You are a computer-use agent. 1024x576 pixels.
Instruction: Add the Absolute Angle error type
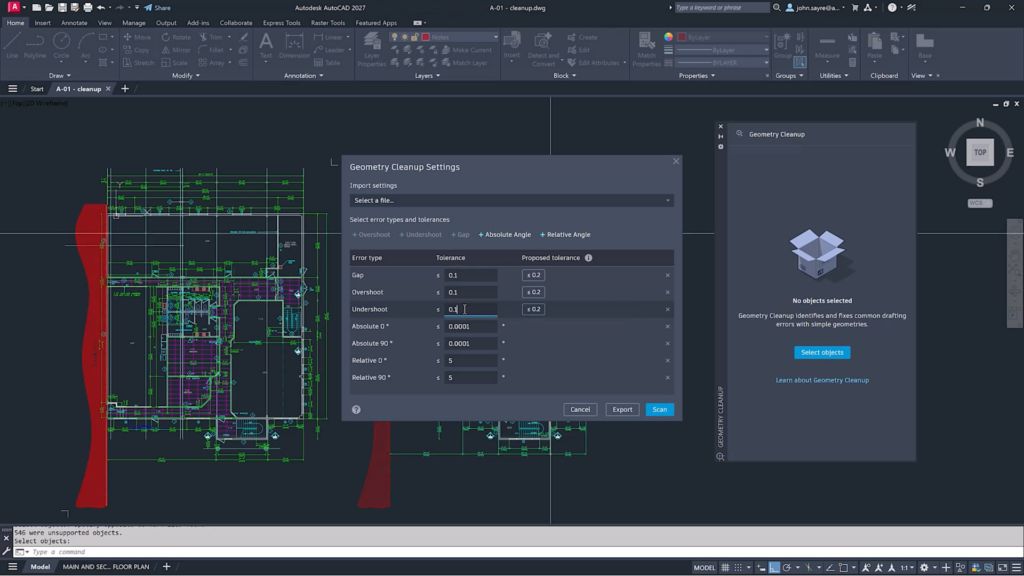pyautogui.click(x=505, y=234)
